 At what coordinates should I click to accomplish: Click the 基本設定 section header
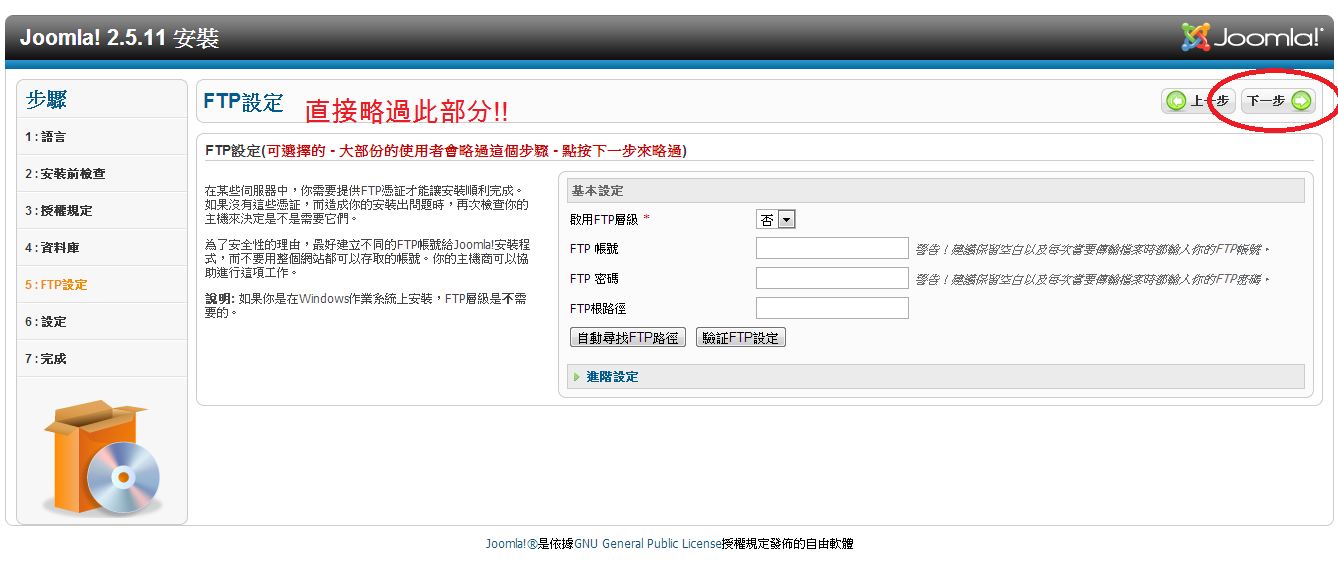pyautogui.click(x=935, y=191)
